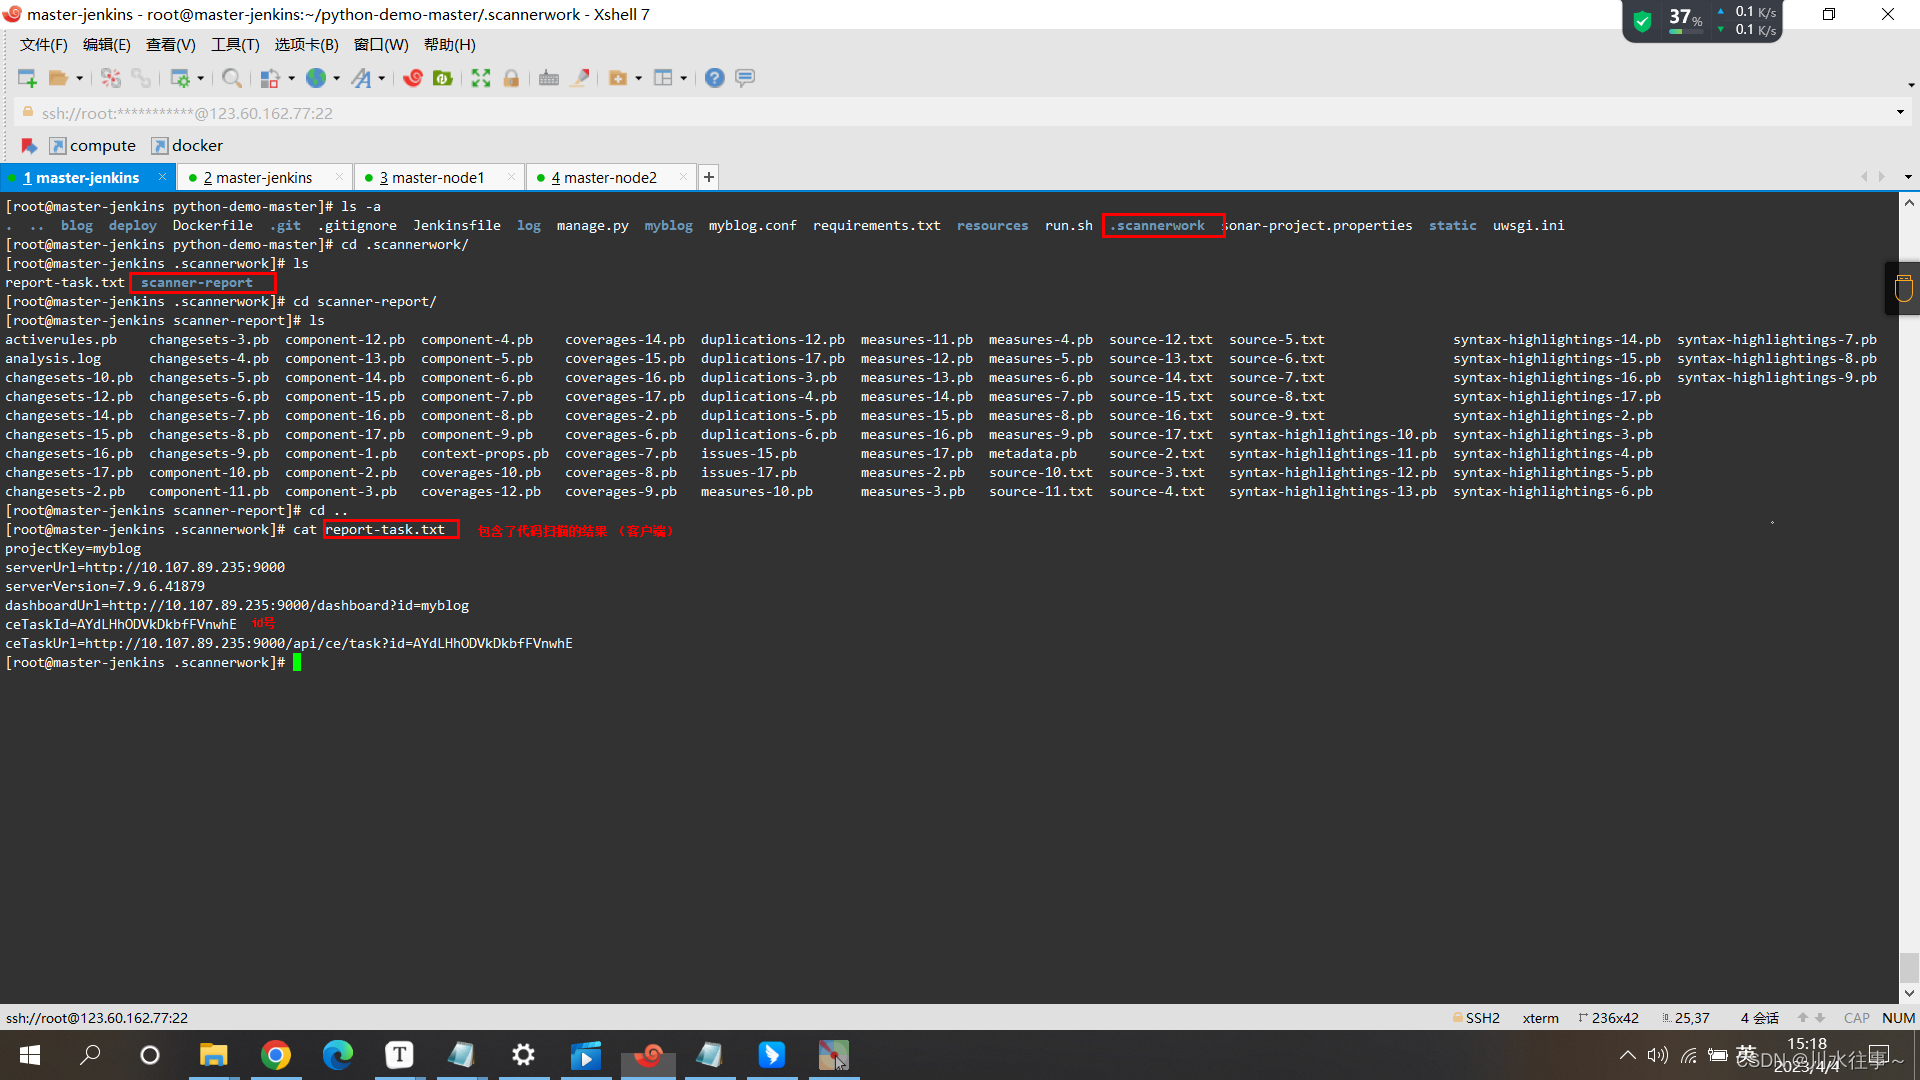
Task: Click the new session icon
Action: point(27,78)
